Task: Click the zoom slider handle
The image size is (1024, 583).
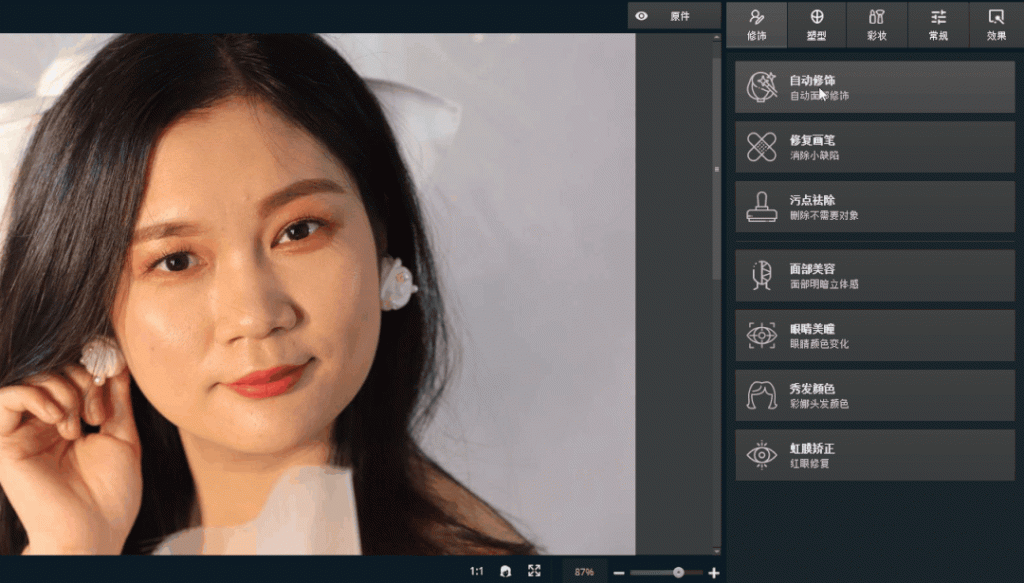Action: pos(678,572)
